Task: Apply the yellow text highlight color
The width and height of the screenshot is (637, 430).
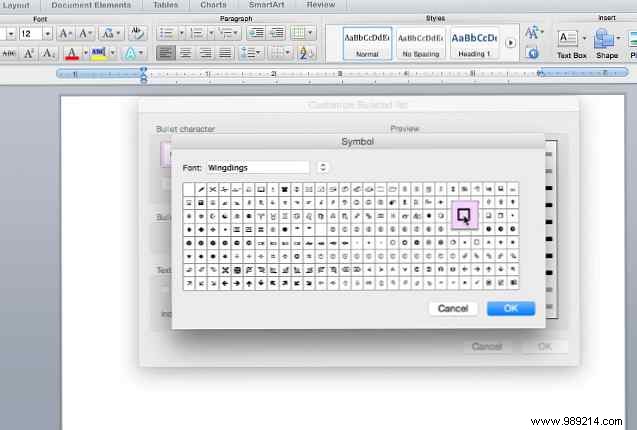Action: (x=99, y=53)
